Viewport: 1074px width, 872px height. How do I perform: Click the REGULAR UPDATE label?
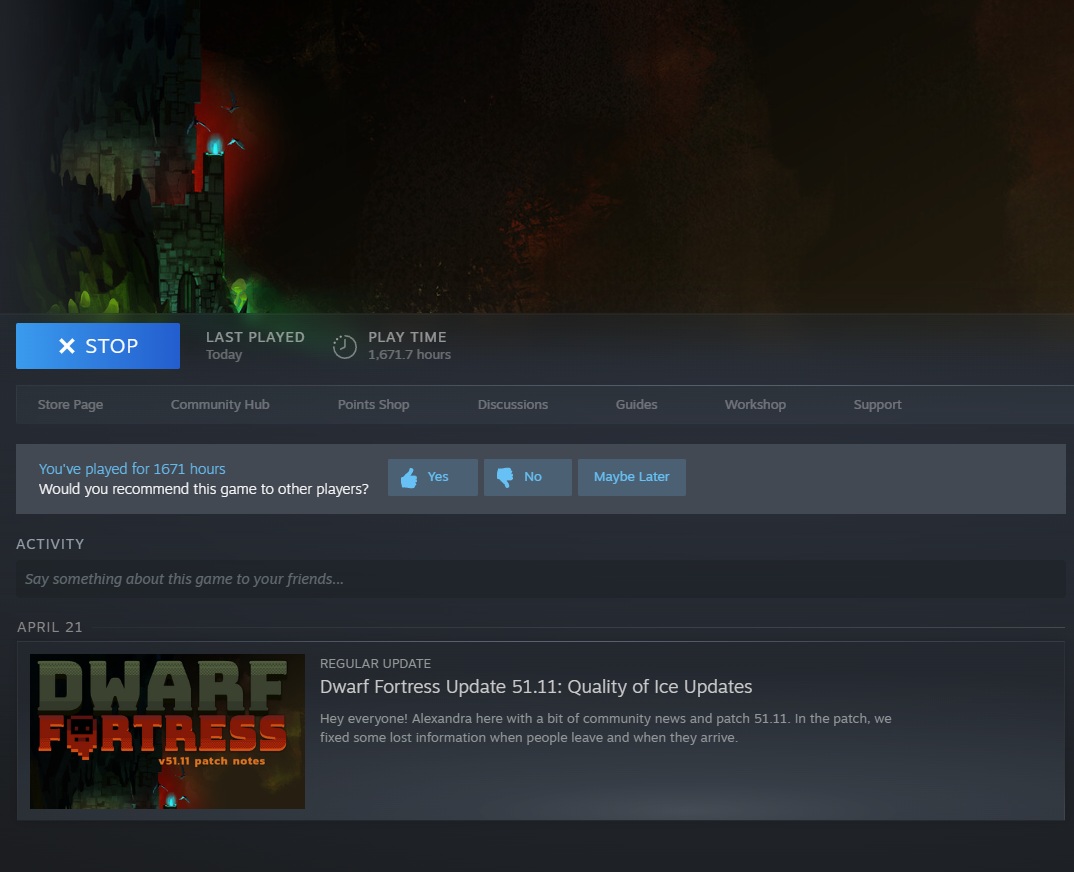click(375, 664)
